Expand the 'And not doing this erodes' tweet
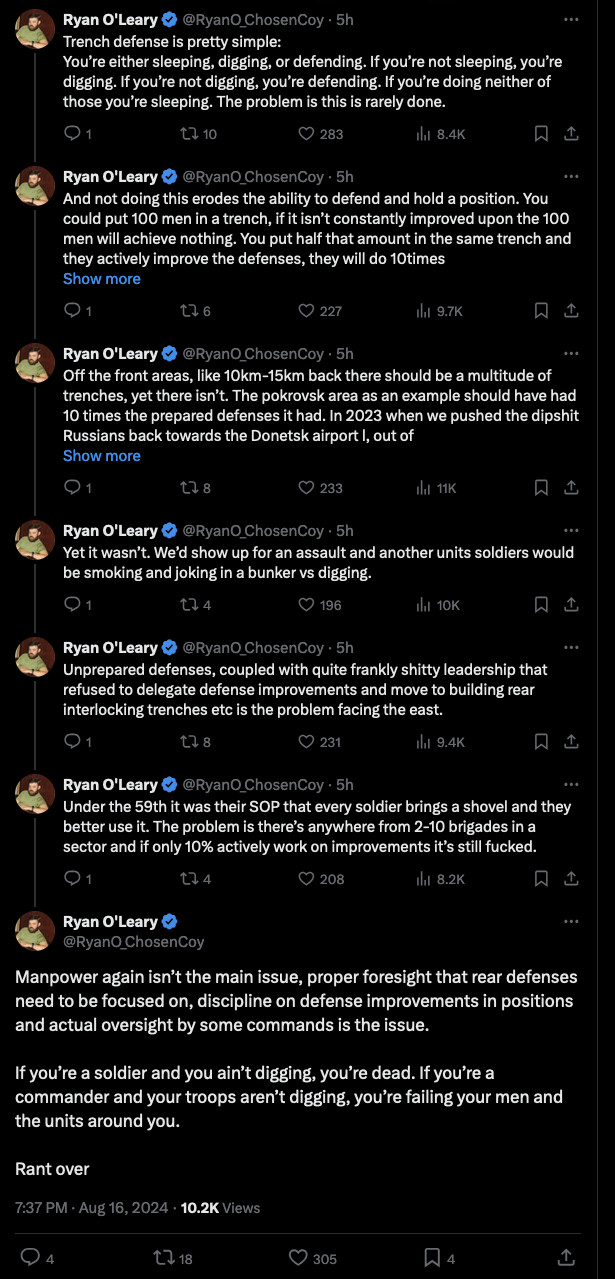The height and width of the screenshot is (1279, 615). click(102, 279)
